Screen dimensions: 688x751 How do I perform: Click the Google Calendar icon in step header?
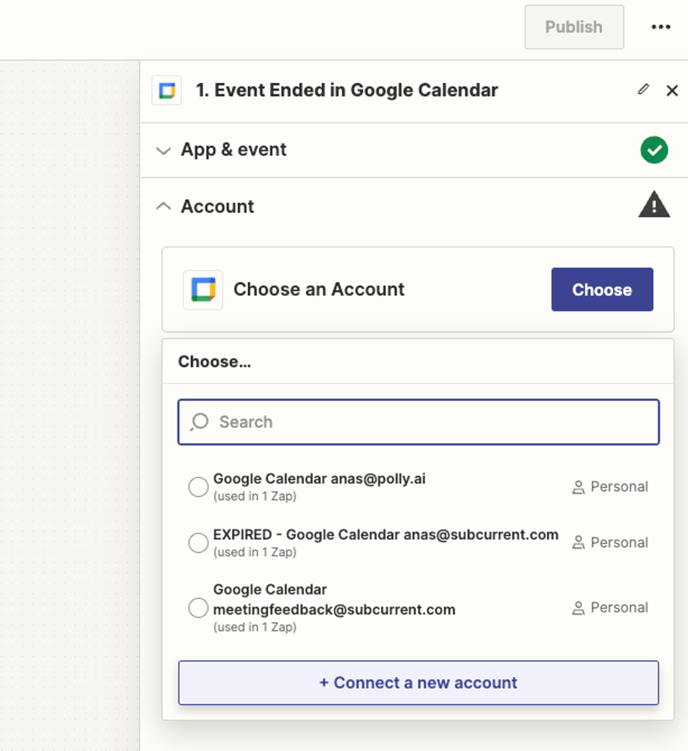[x=167, y=90]
